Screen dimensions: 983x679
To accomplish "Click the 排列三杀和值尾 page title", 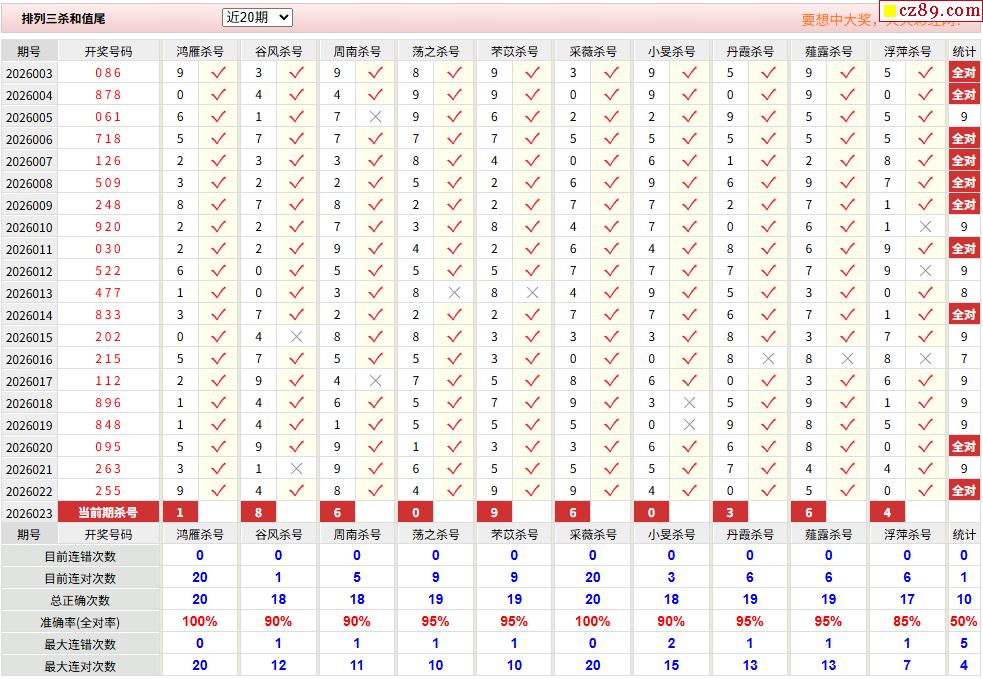I will 63,19.
